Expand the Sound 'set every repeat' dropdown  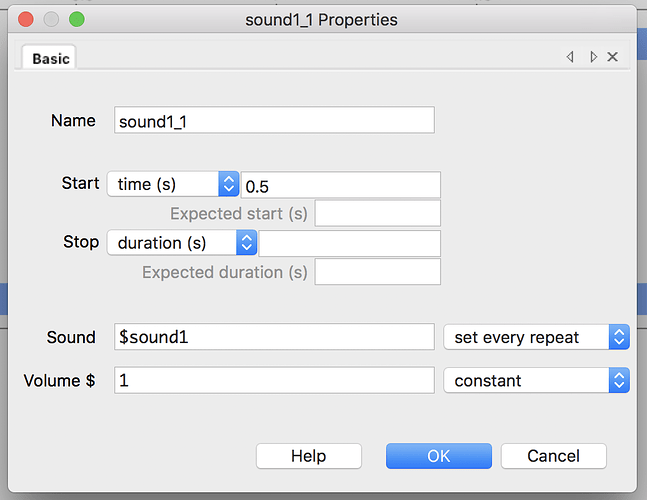[536, 337]
